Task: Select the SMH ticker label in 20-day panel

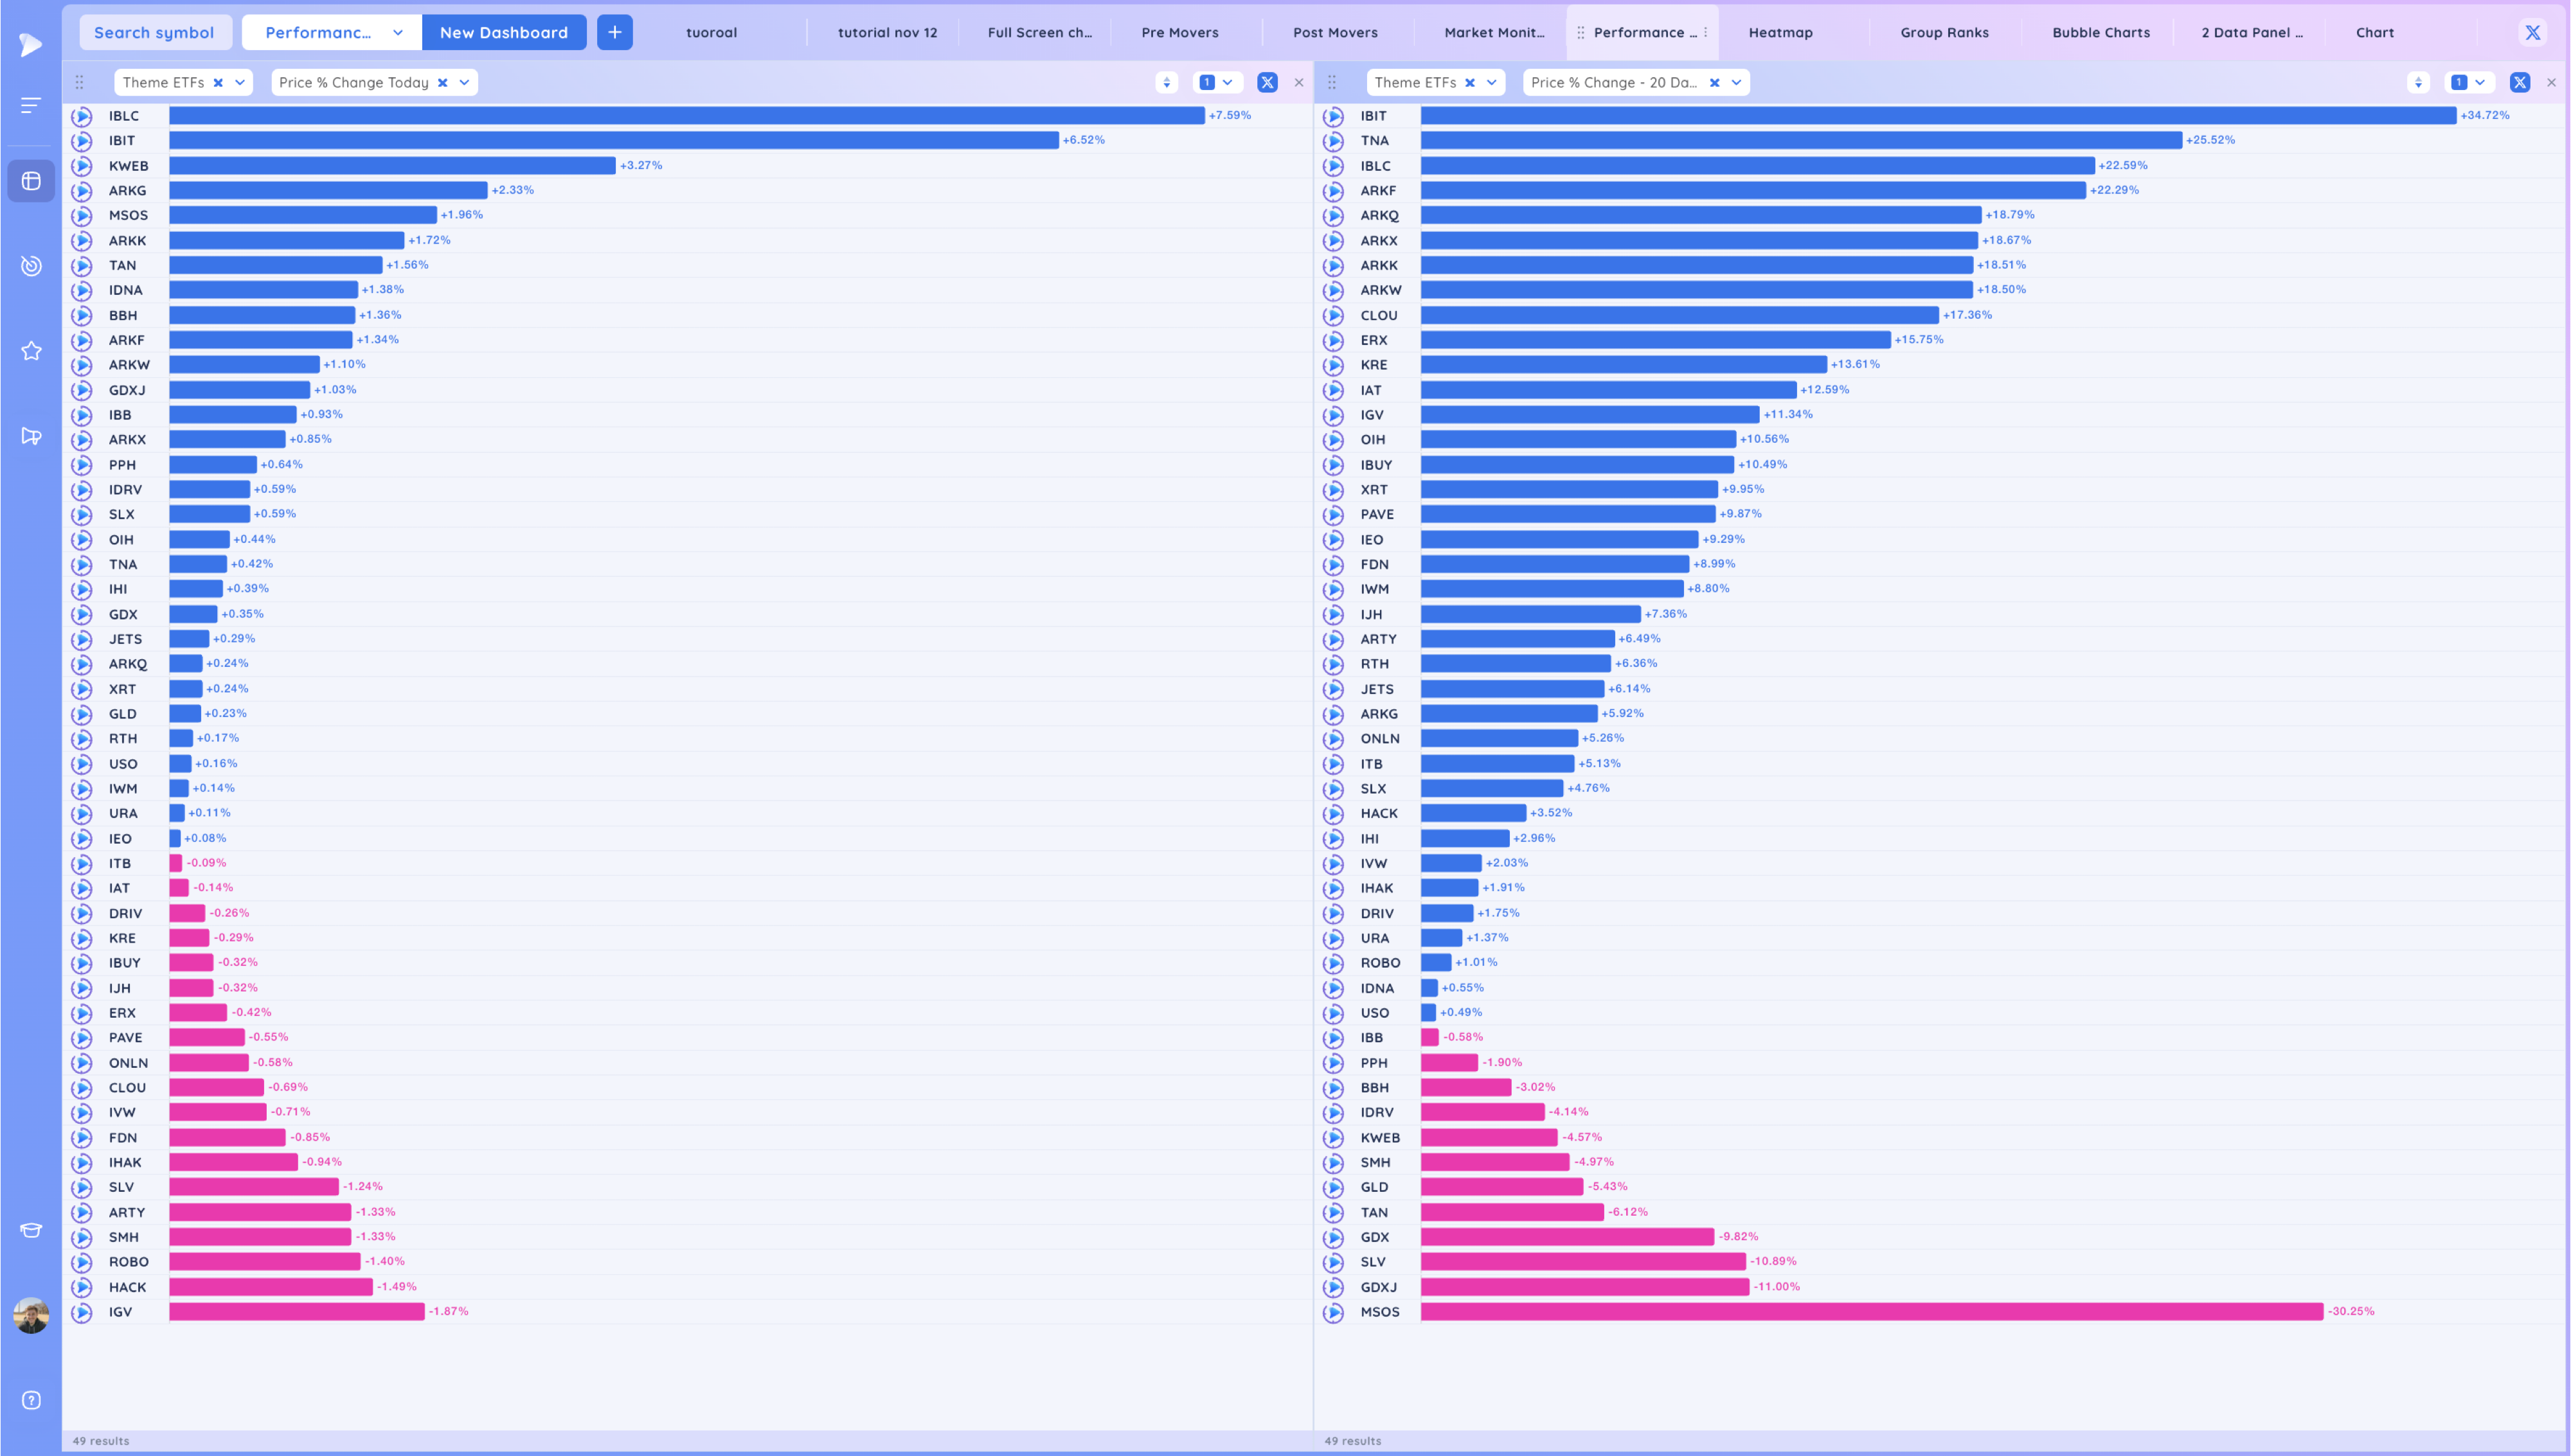Action: (x=1375, y=1162)
